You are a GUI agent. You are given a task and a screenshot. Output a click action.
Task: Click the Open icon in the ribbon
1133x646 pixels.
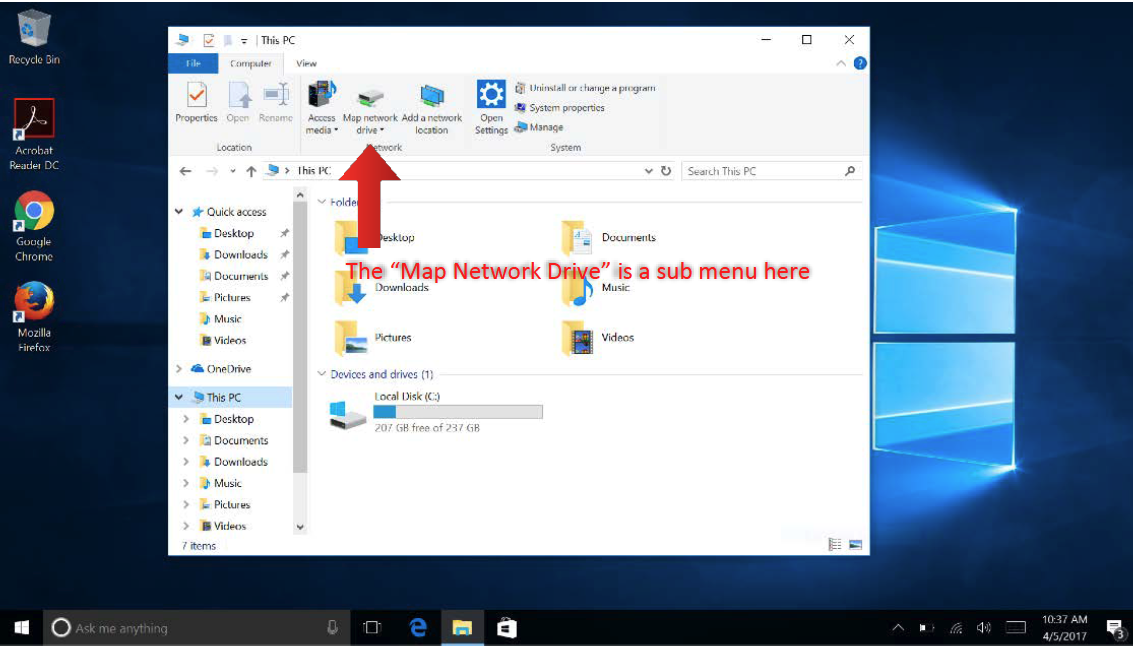(238, 103)
